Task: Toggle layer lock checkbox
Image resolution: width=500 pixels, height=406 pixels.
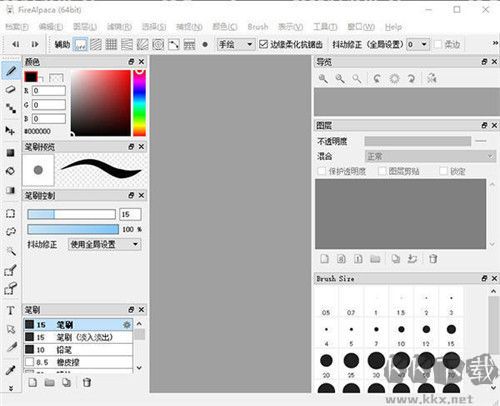Action: 443,171
